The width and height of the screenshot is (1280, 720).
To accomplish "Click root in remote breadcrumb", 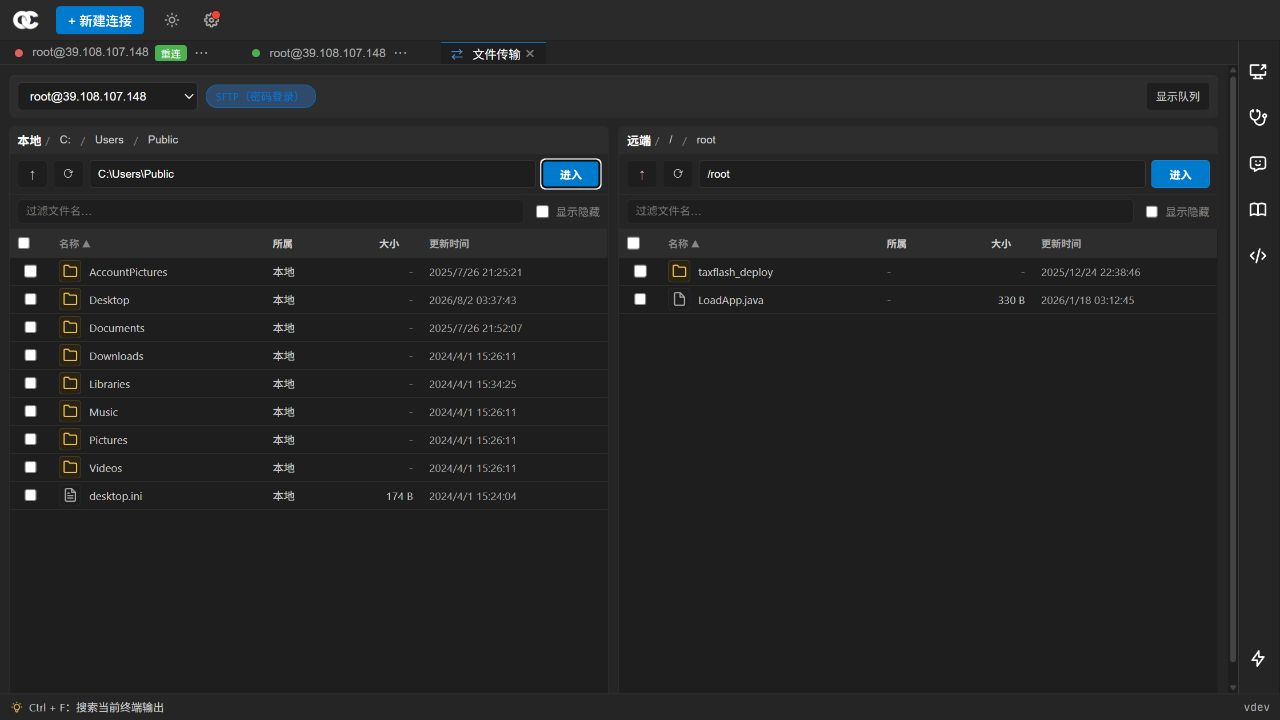I will pos(706,140).
